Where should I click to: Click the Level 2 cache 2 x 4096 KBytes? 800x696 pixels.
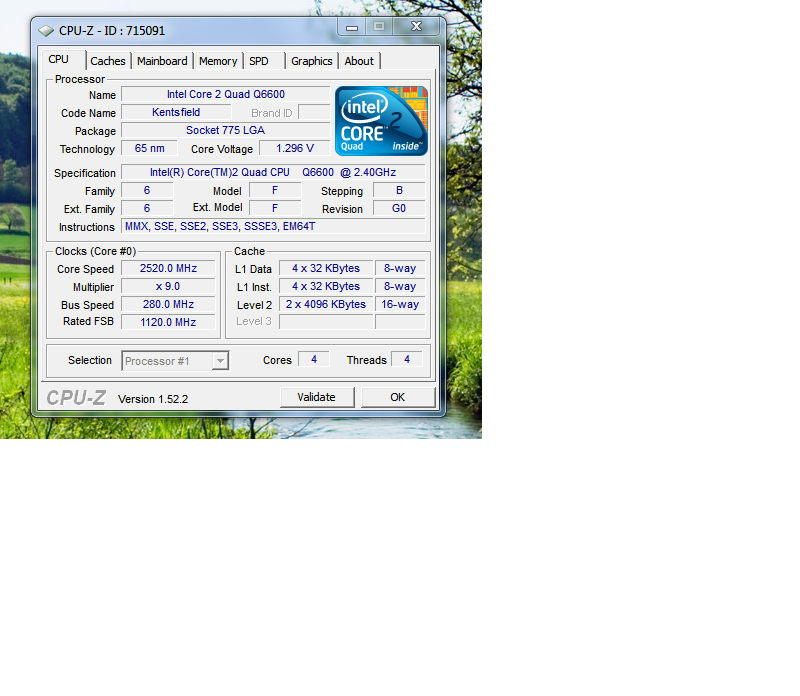326,304
